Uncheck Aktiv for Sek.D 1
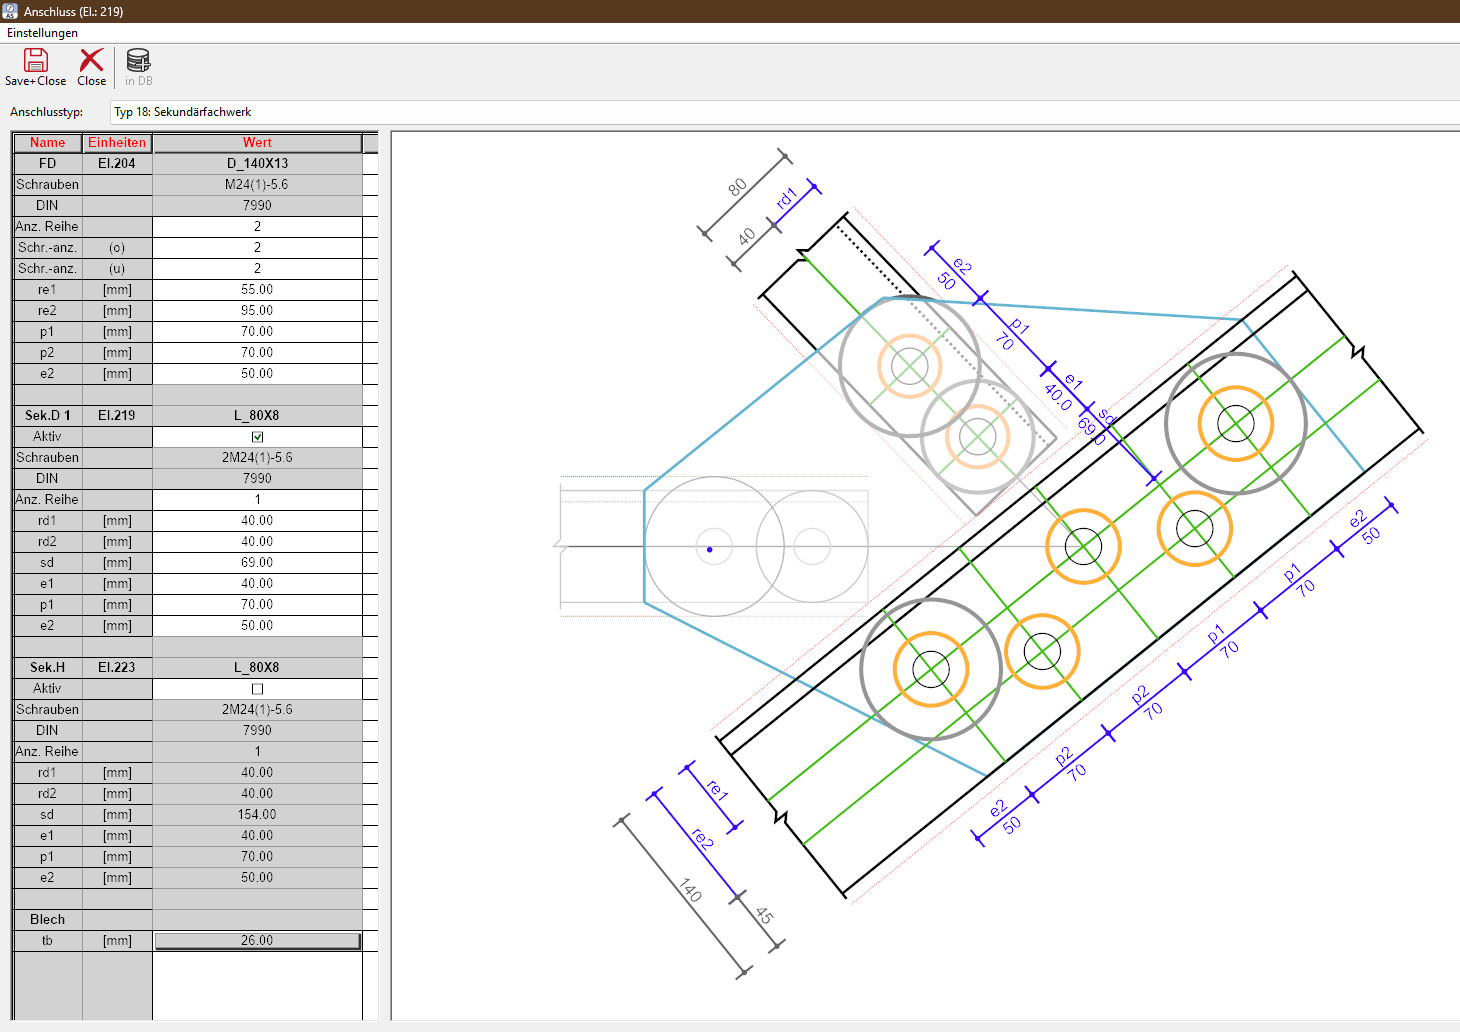Image resolution: width=1460 pixels, height=1032 pixels. click(x=257, y=436)
